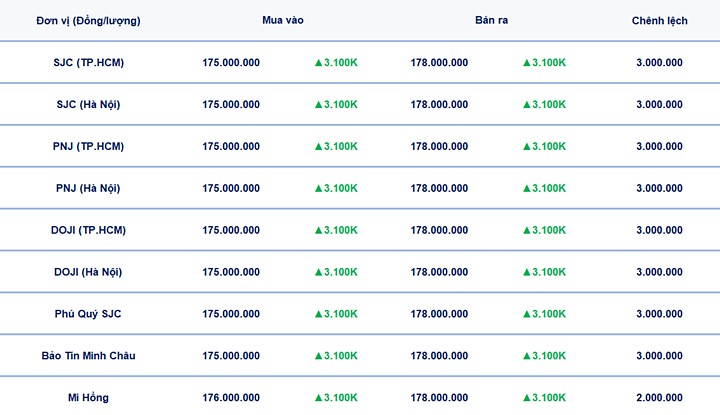Click the sell-side up arrow for Bảo Tín Minh Châu

(x=527, y=356)
